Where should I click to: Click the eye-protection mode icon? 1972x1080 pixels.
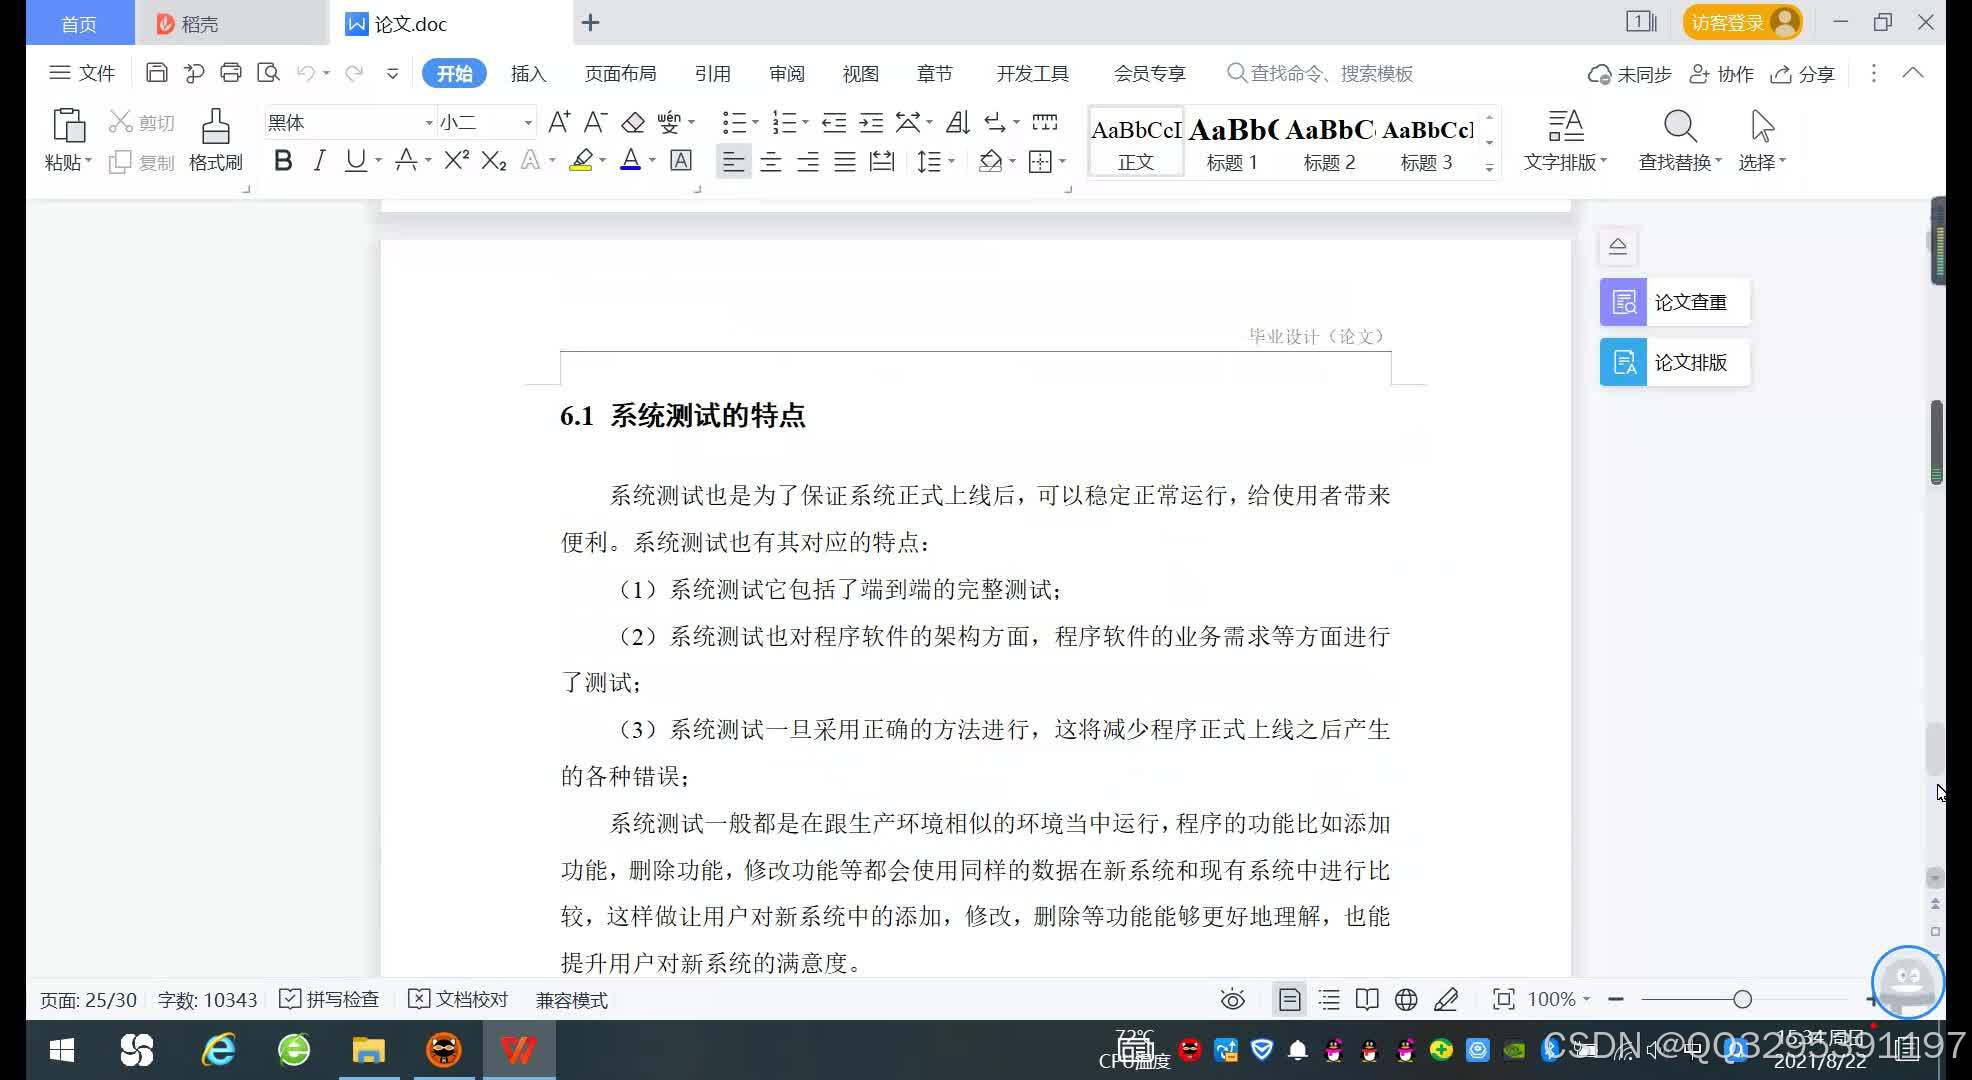pos(1233,999)
